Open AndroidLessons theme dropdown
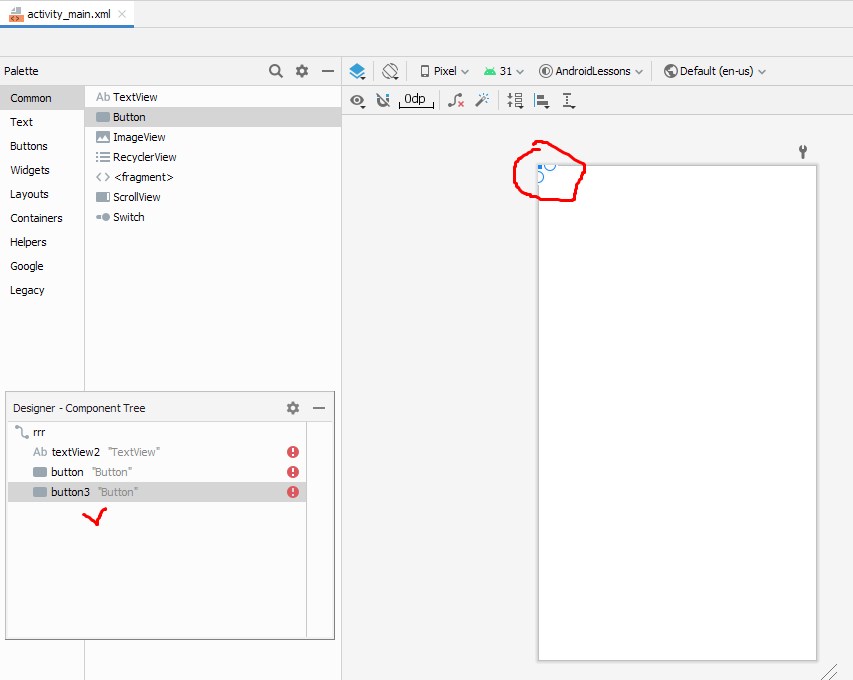 (x=591, y=71)
